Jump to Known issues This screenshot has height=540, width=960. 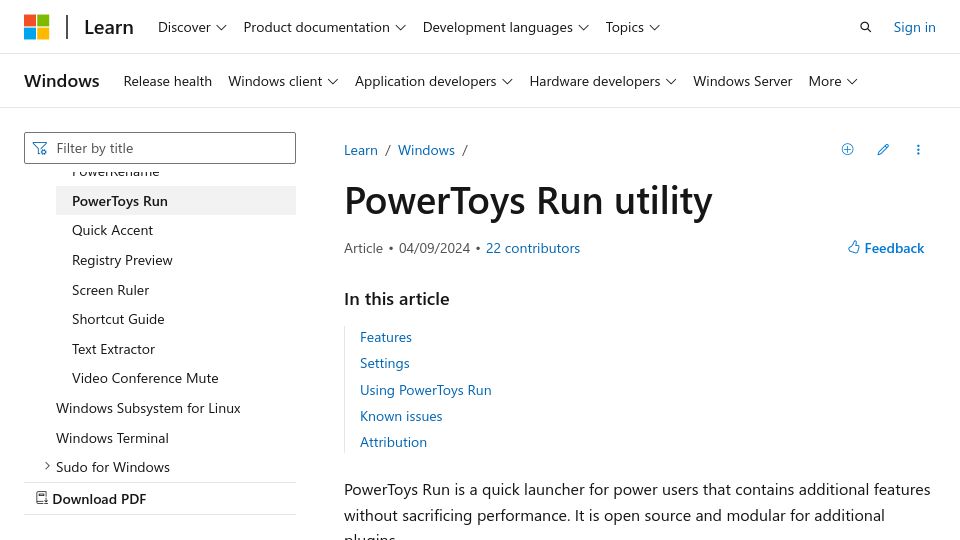coord(401,416)
